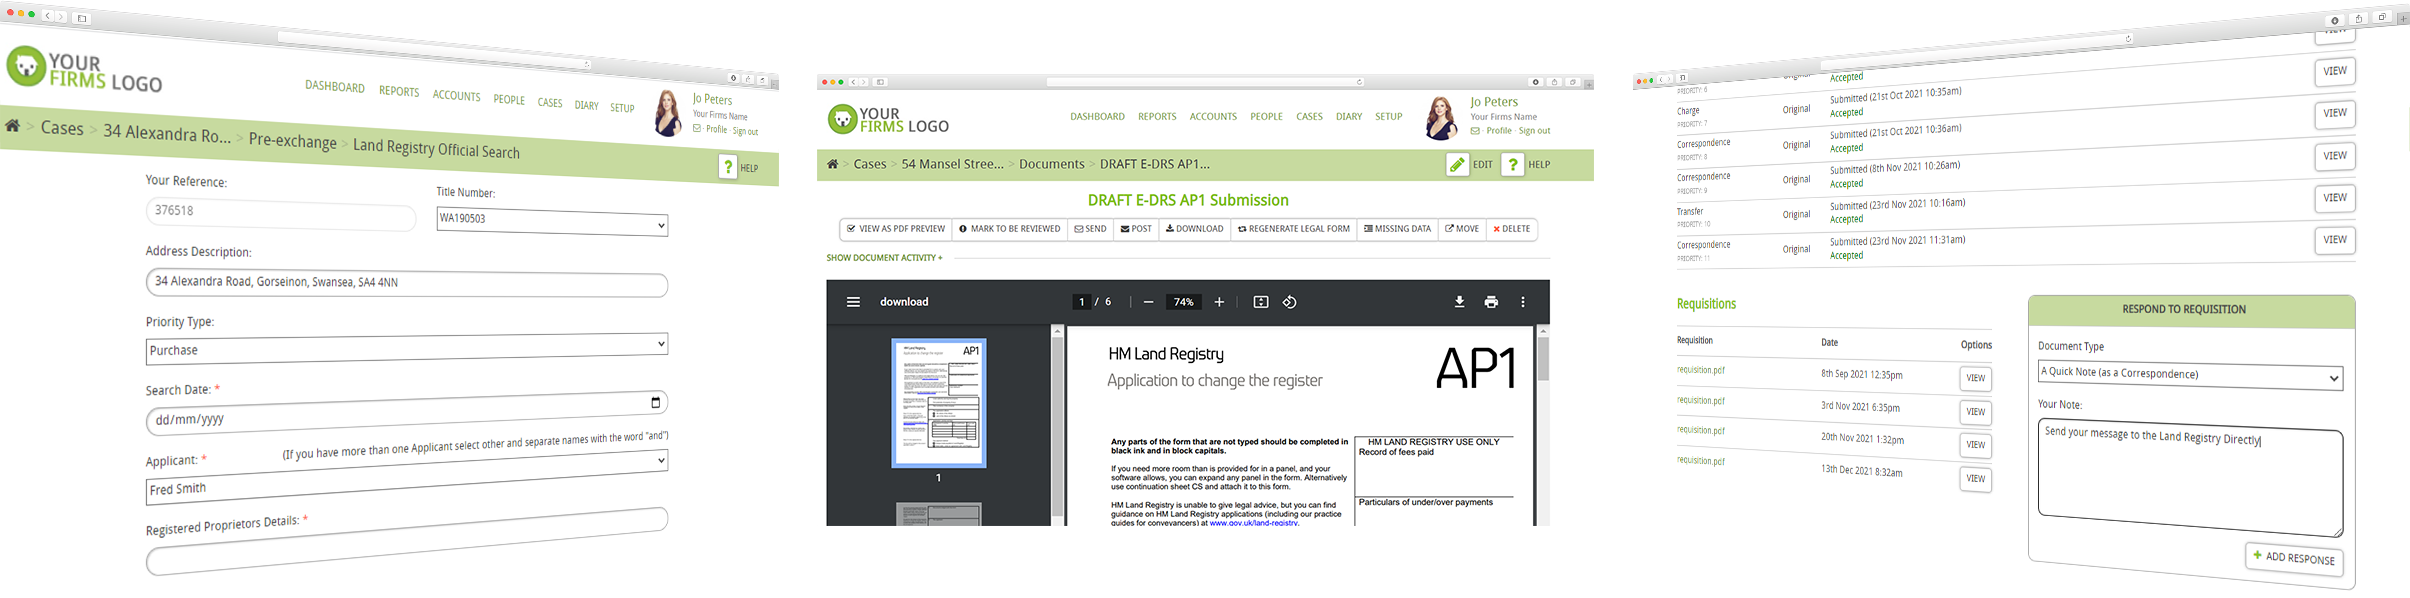Click firm logo on the AP1 document page

tap(888, 120)
